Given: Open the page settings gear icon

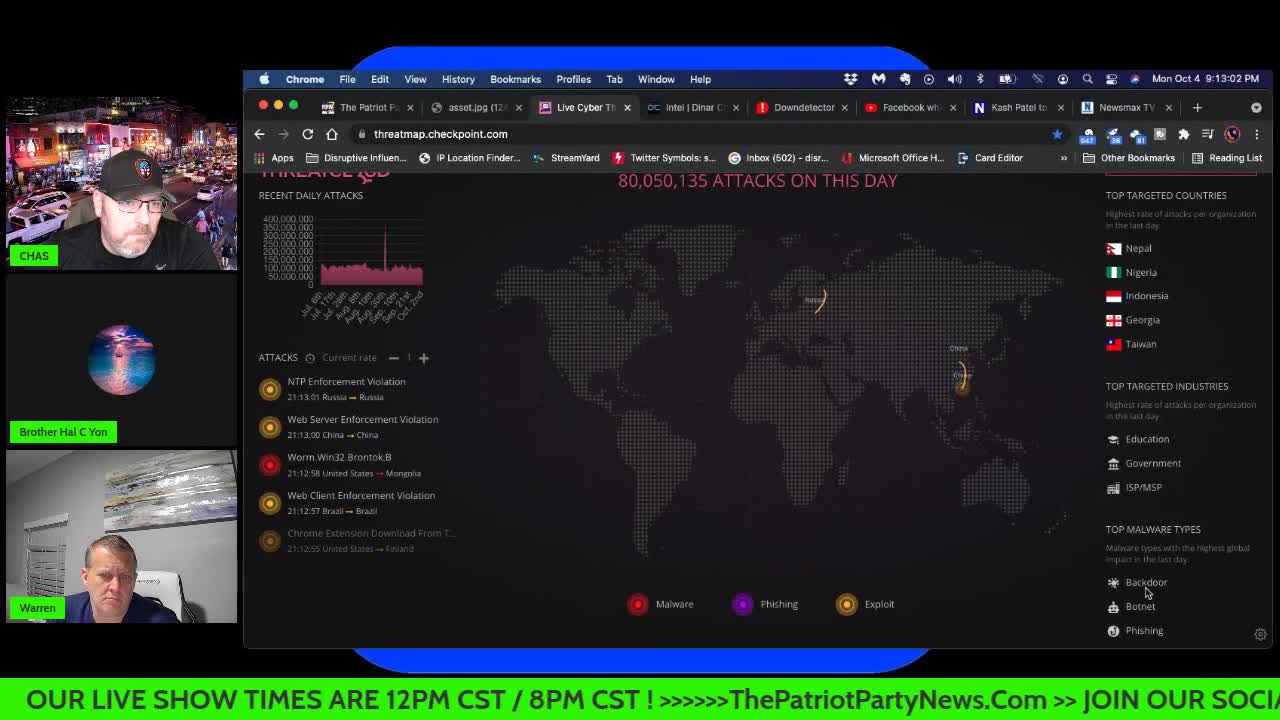Looking at the screenshot, I should point(1260,634).
